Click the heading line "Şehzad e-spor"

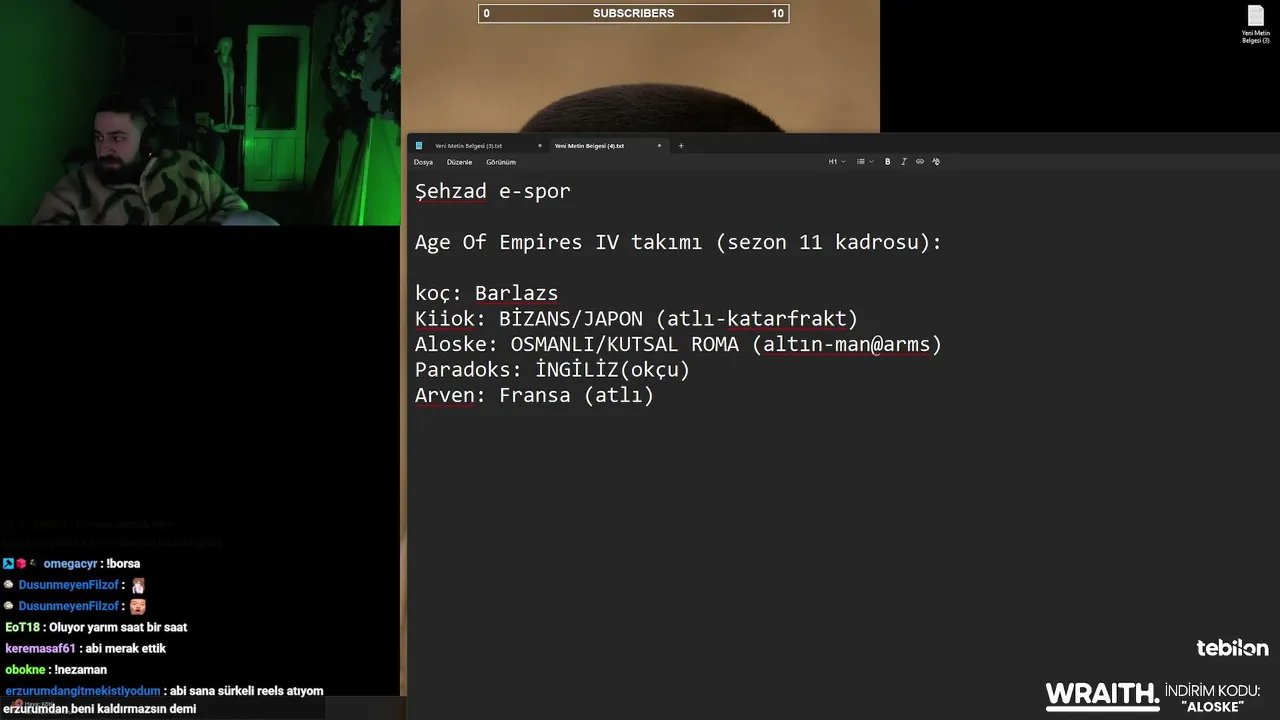click(492, 191)
